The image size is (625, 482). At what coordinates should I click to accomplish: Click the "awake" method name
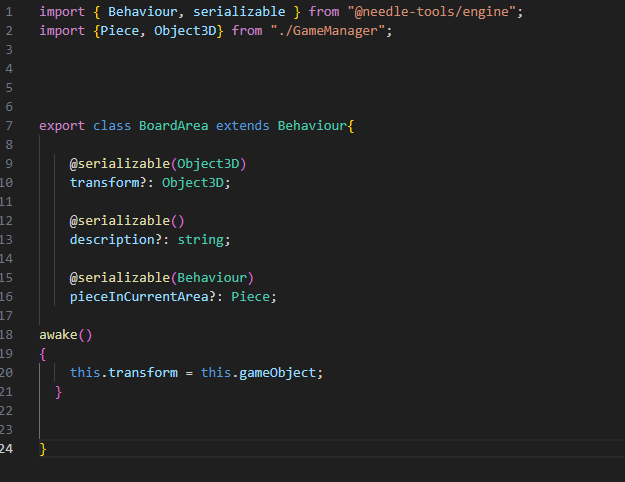click(x=58, y=335)
